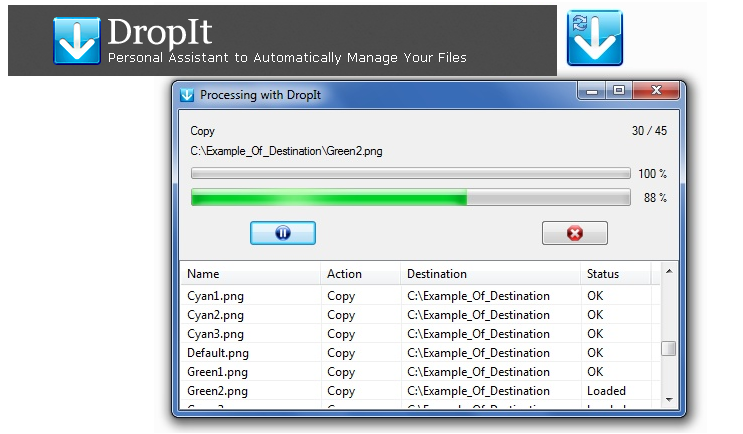Close the Processing with DropIt window
Viewport: 743px width, 434px height.
coord(656,90)
